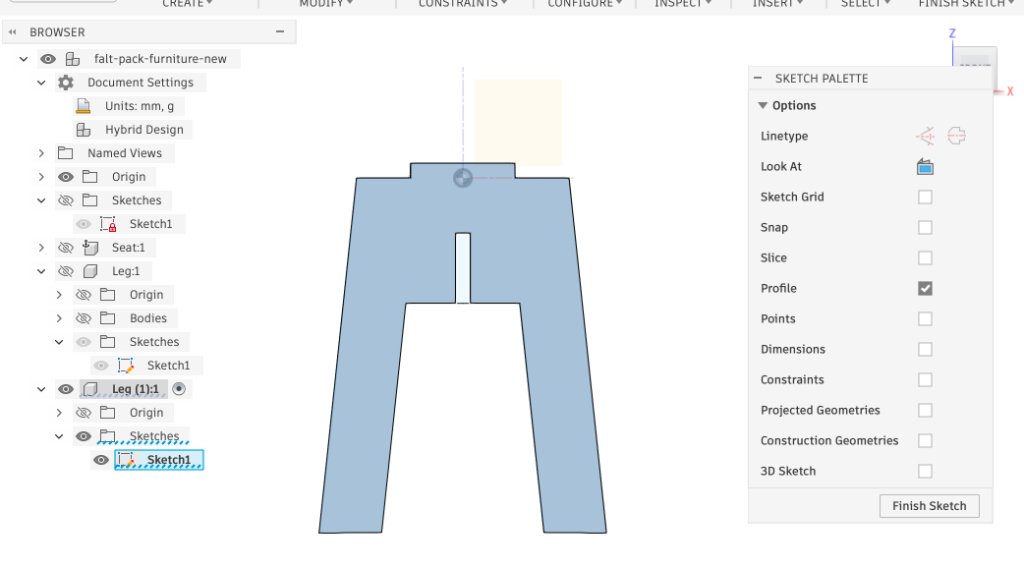Enable the Projected Geometries checkbox
1024x568 pixels.
click(925, 410)
